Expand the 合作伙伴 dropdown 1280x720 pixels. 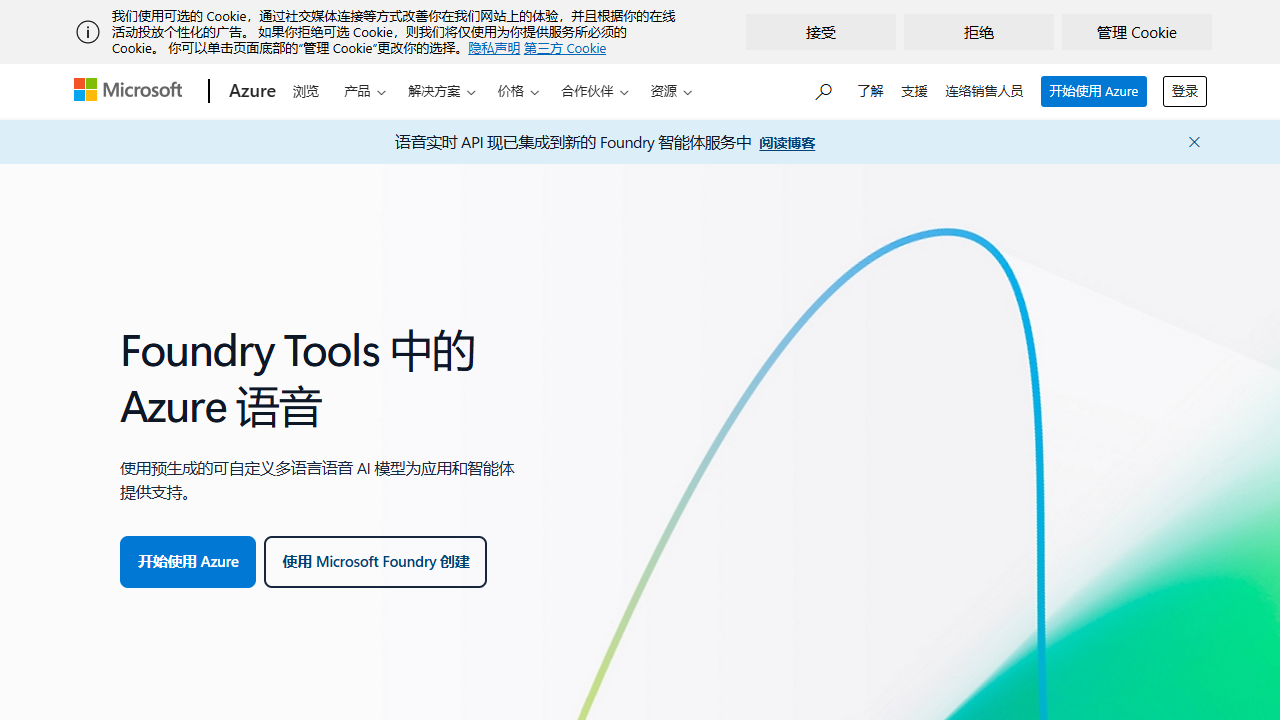coord(595,91)
